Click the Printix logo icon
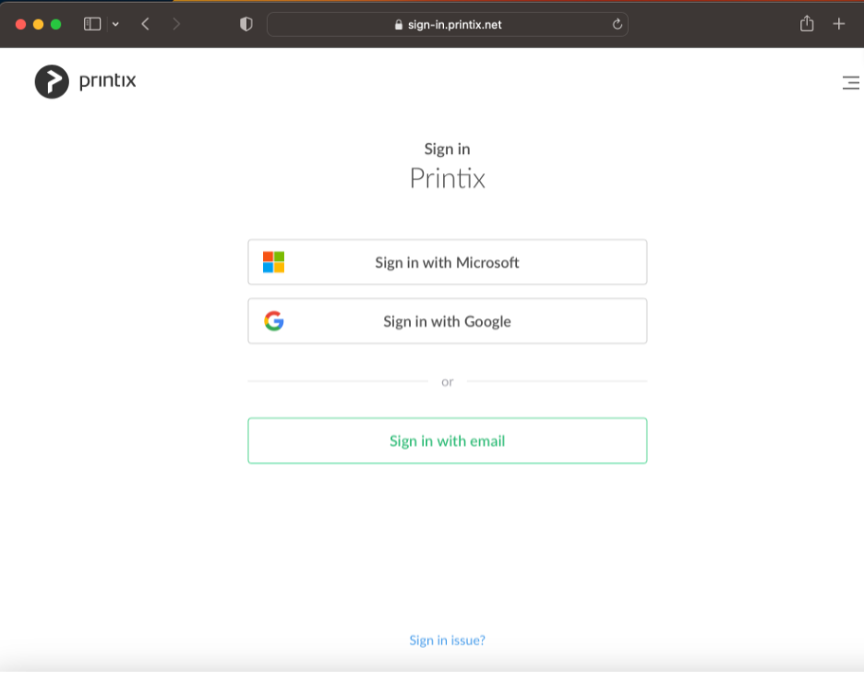 52,82
